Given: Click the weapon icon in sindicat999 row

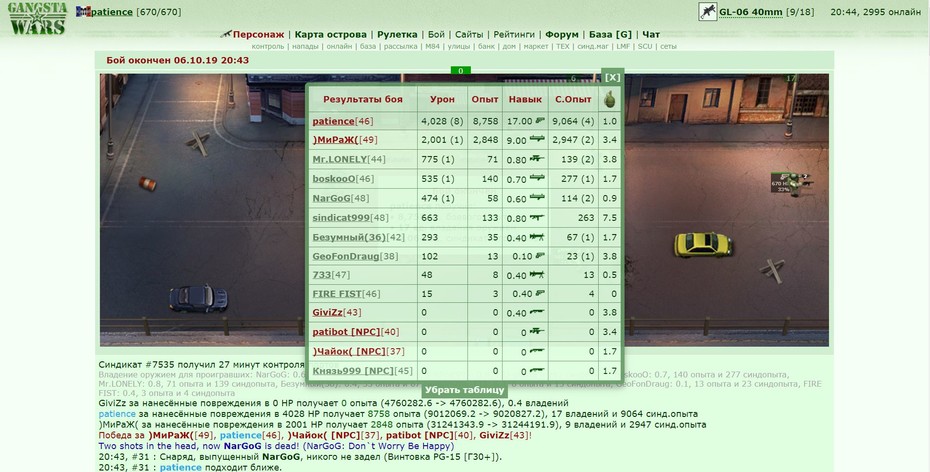Looking at the screenshot, I should pos(537,218).
